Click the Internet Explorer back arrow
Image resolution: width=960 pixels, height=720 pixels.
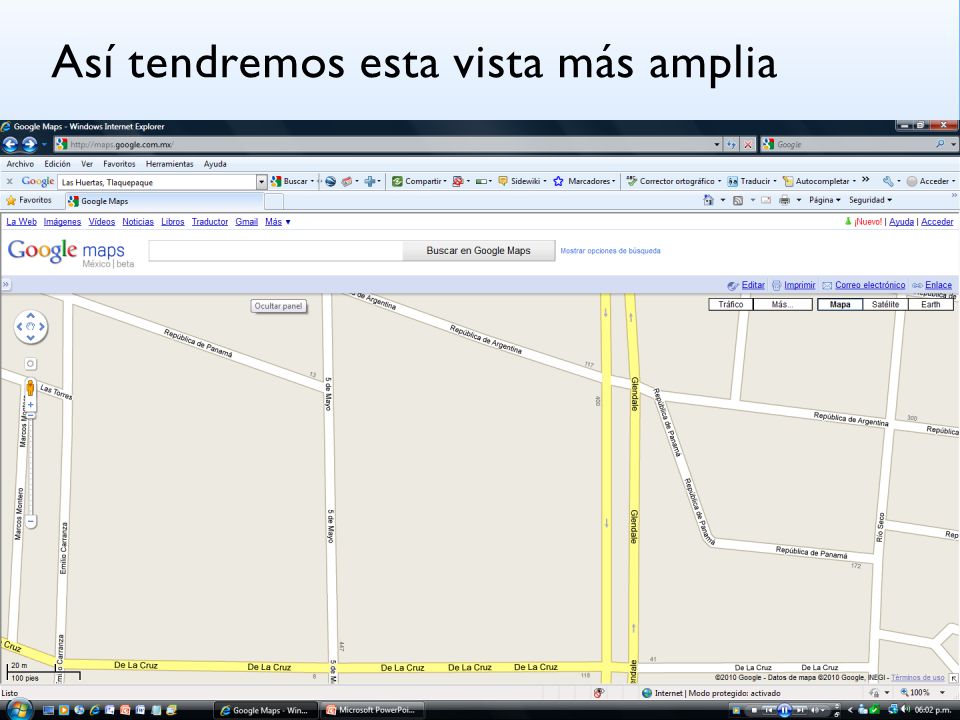click(x=10, y=144)
